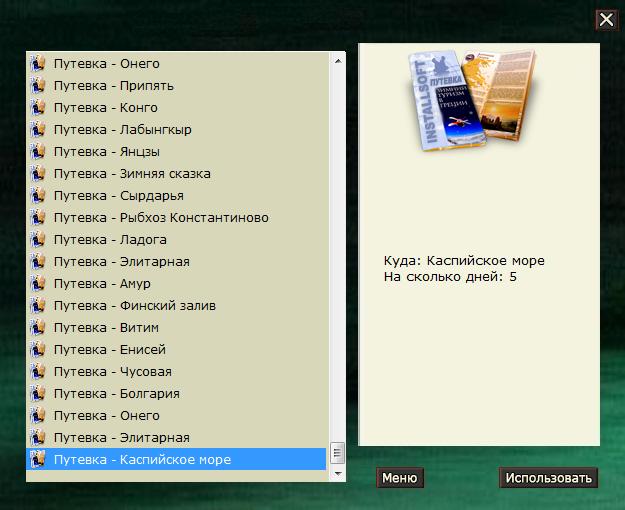Click the travel brochure image in details panel
Viewport: 625px width, 510px height.
tap(473, 99)
